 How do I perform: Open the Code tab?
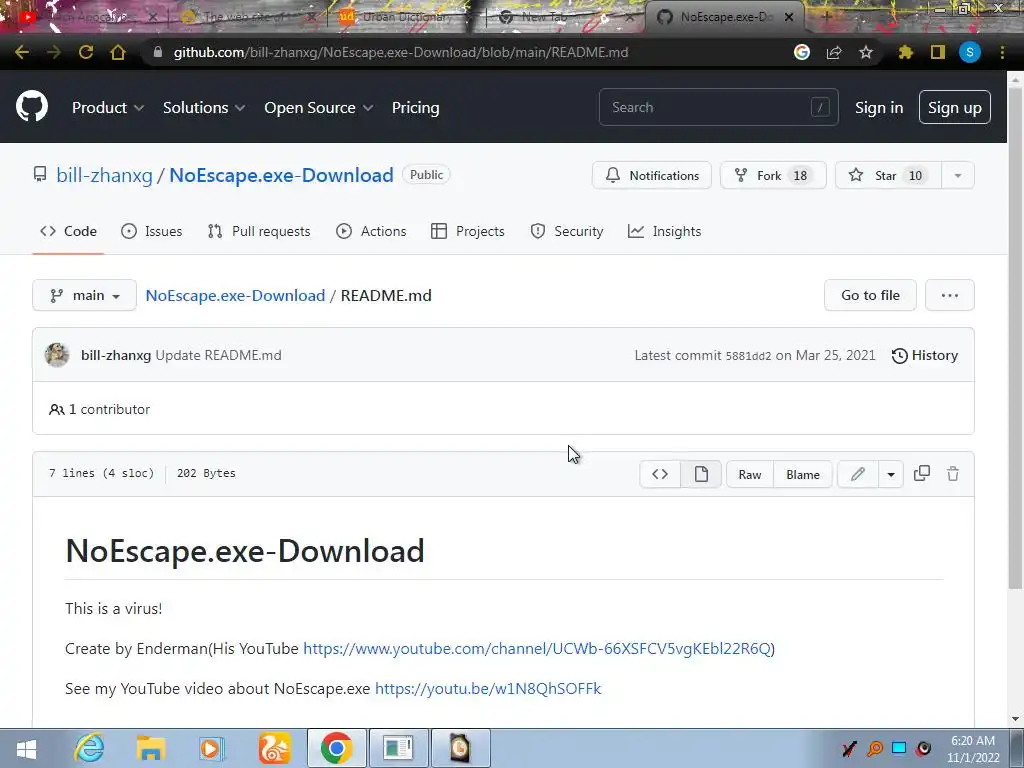68,231
